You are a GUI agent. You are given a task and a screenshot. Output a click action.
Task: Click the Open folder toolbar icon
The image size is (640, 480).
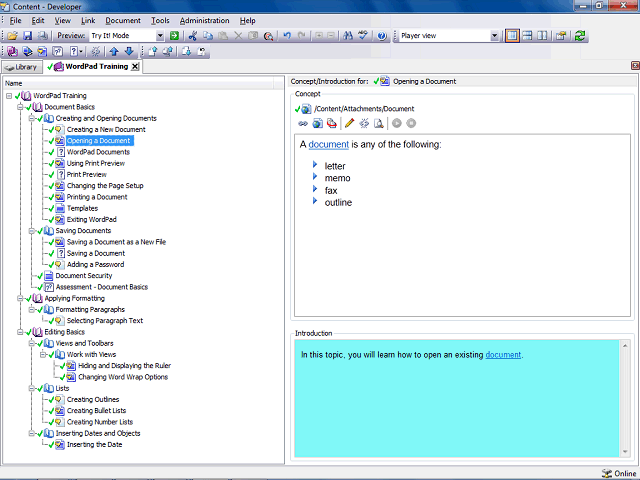[x=12, y=36]
